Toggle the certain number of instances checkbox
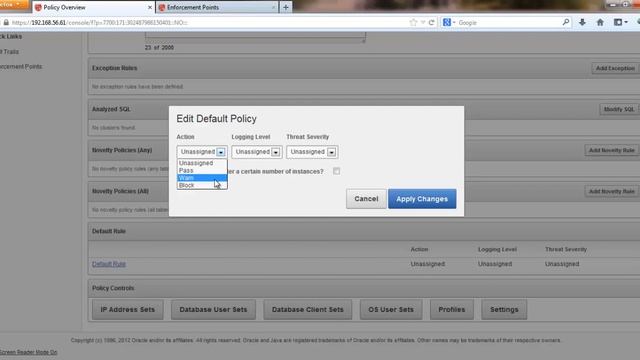 click(336, 171)
